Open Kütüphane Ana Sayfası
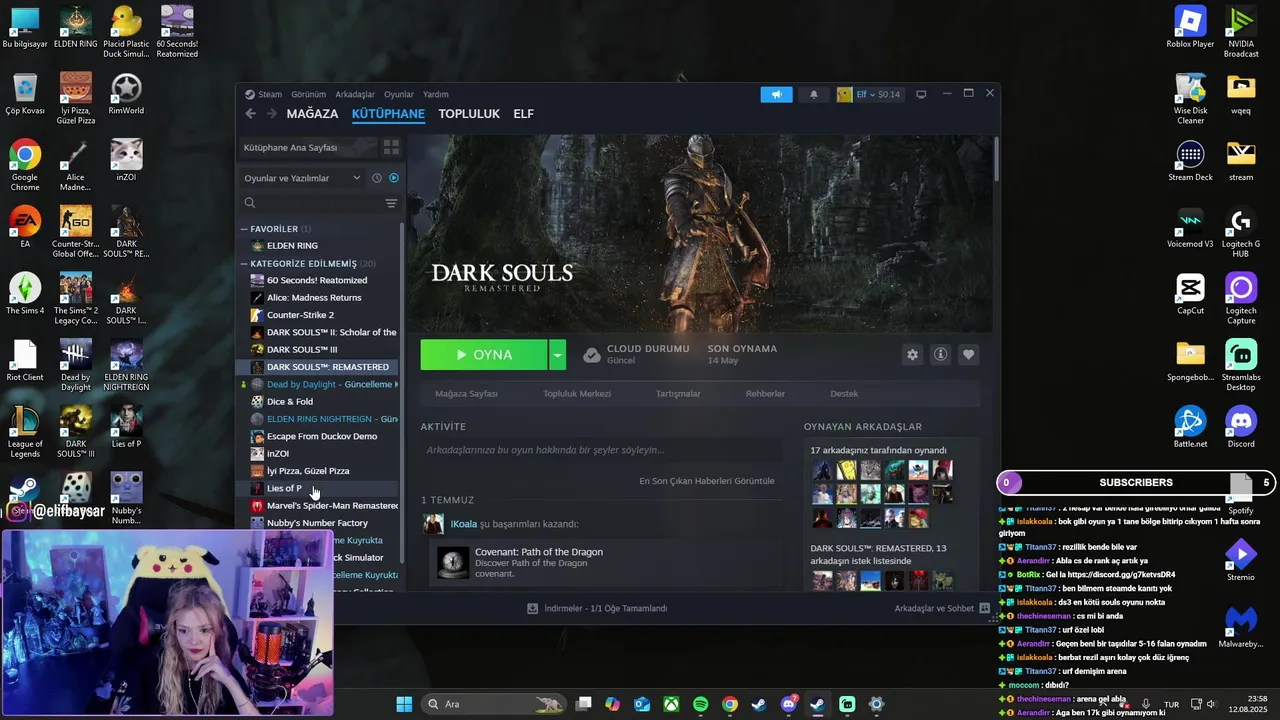Viewport: 1280px width, 720px height. click(x=307, y=147)
